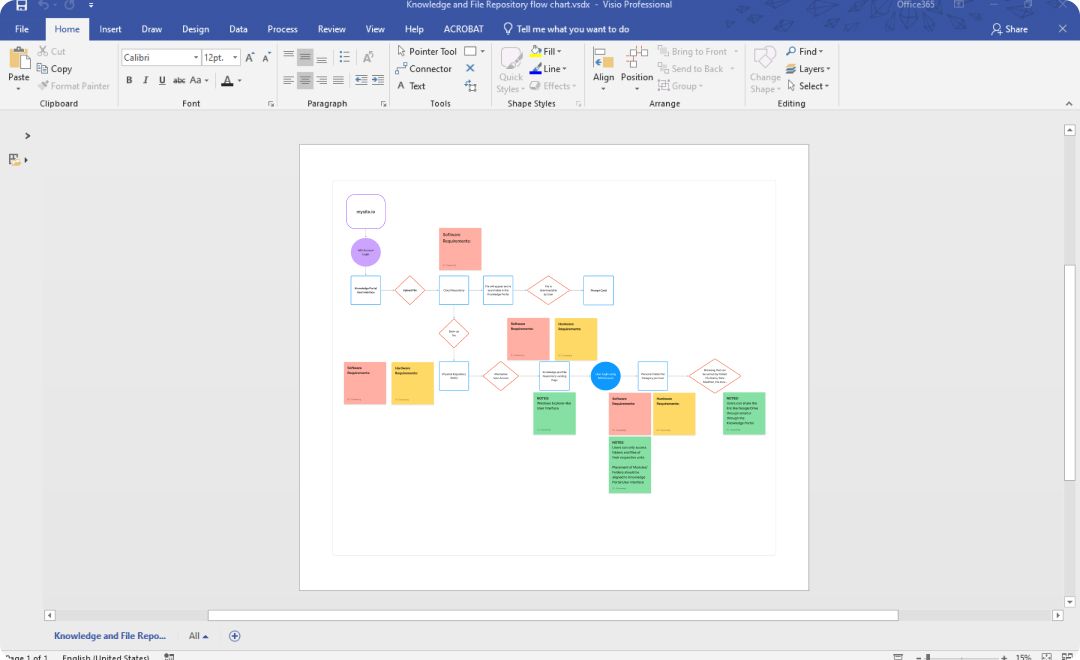The image size is (1080, 660).
Task: Click the Save icon in title bar
Action: click(x=21, y=6)
